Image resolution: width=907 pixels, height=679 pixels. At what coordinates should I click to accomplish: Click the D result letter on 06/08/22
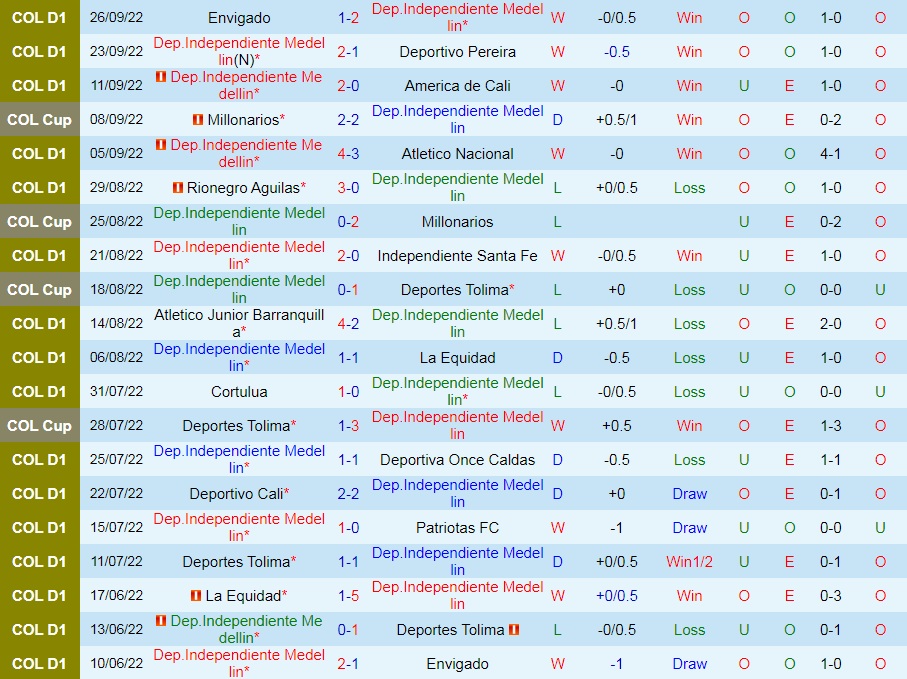pyautogui.click(x=558, y=358)
